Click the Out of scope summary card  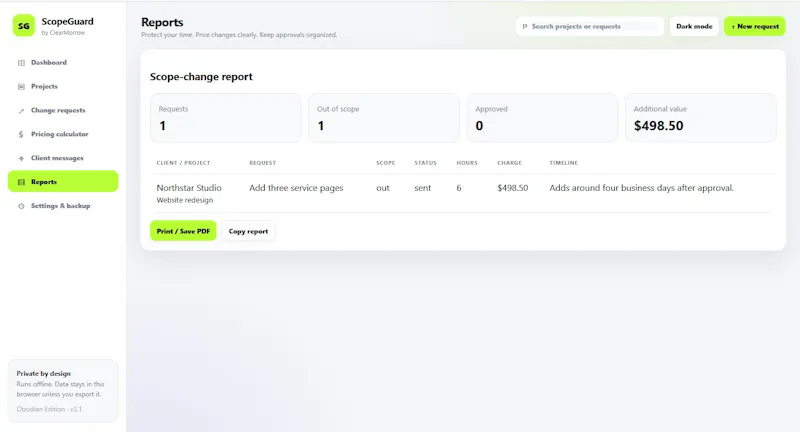click(384, 118)
